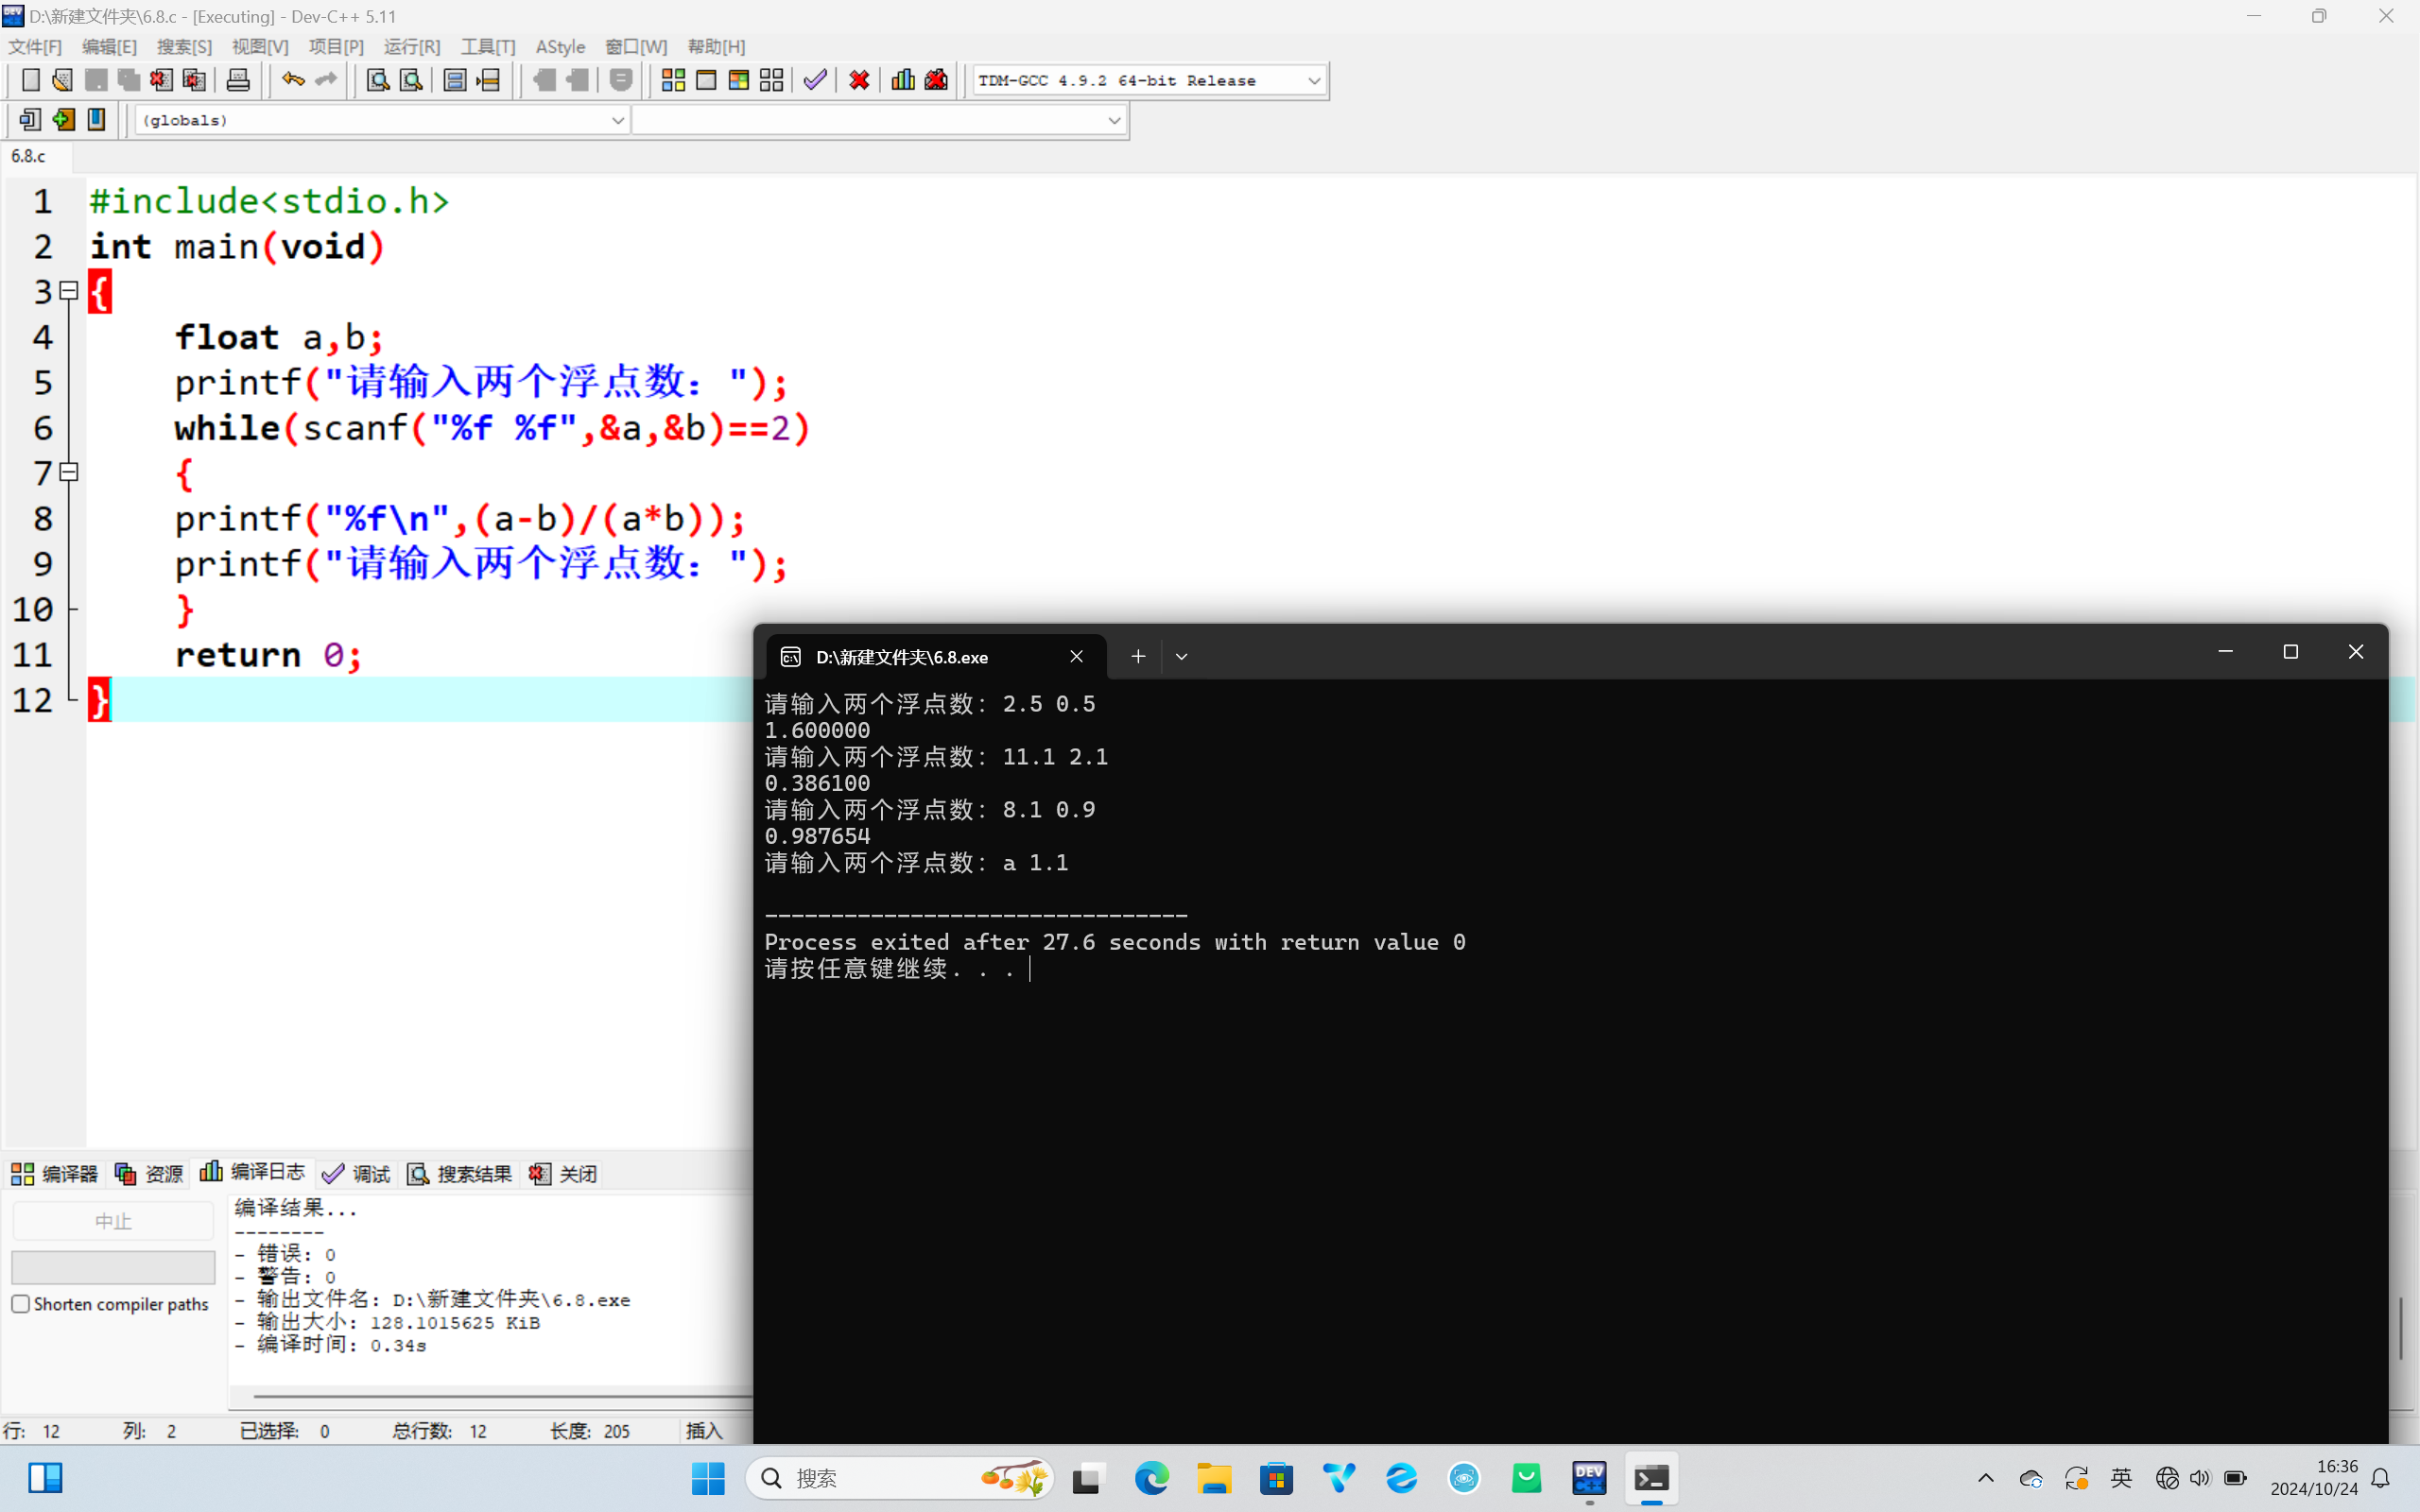Click the Print toolbar icon

238,80
